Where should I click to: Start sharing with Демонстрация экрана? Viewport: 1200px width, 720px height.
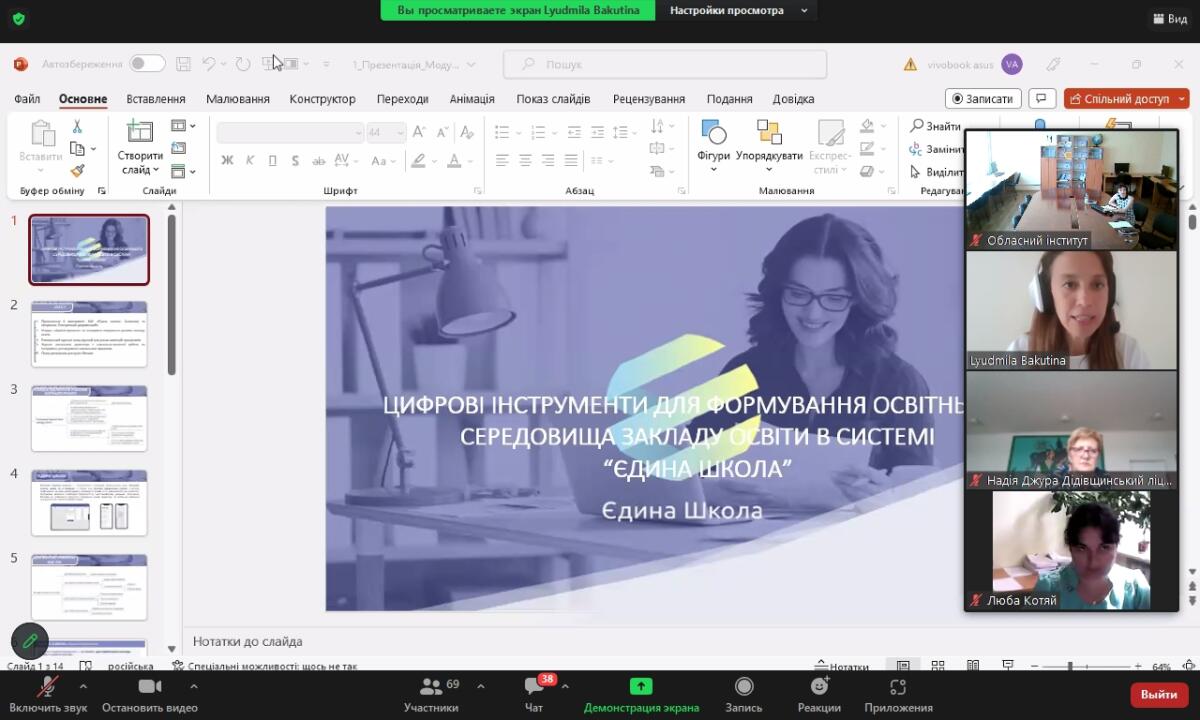click(x=641, y=693)
